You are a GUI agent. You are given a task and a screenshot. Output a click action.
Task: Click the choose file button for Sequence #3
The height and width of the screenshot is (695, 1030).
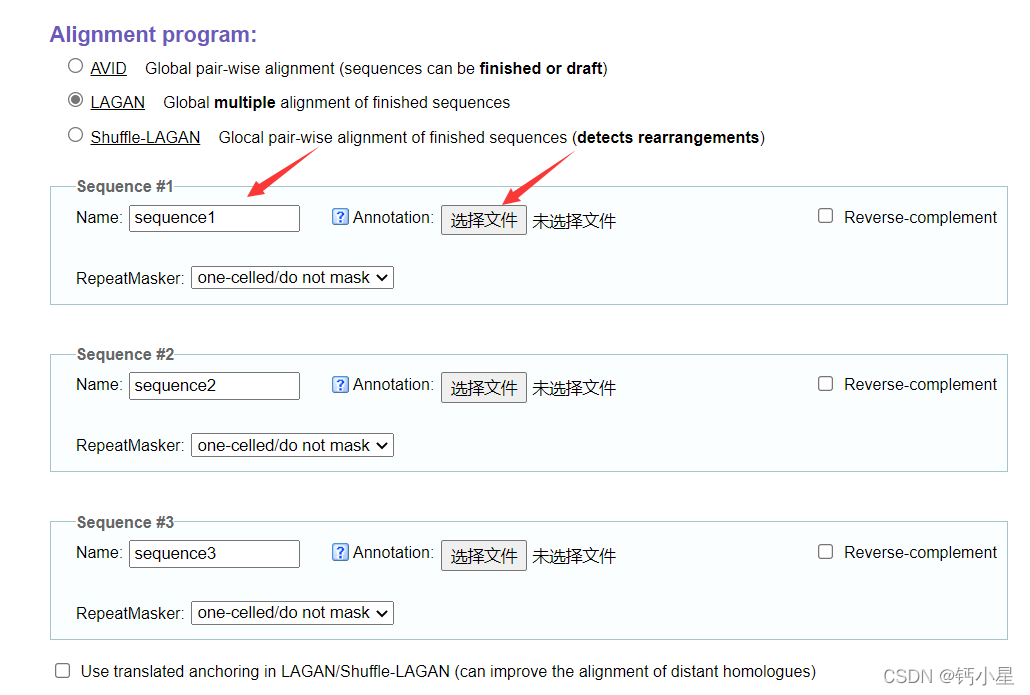point(483,555)
